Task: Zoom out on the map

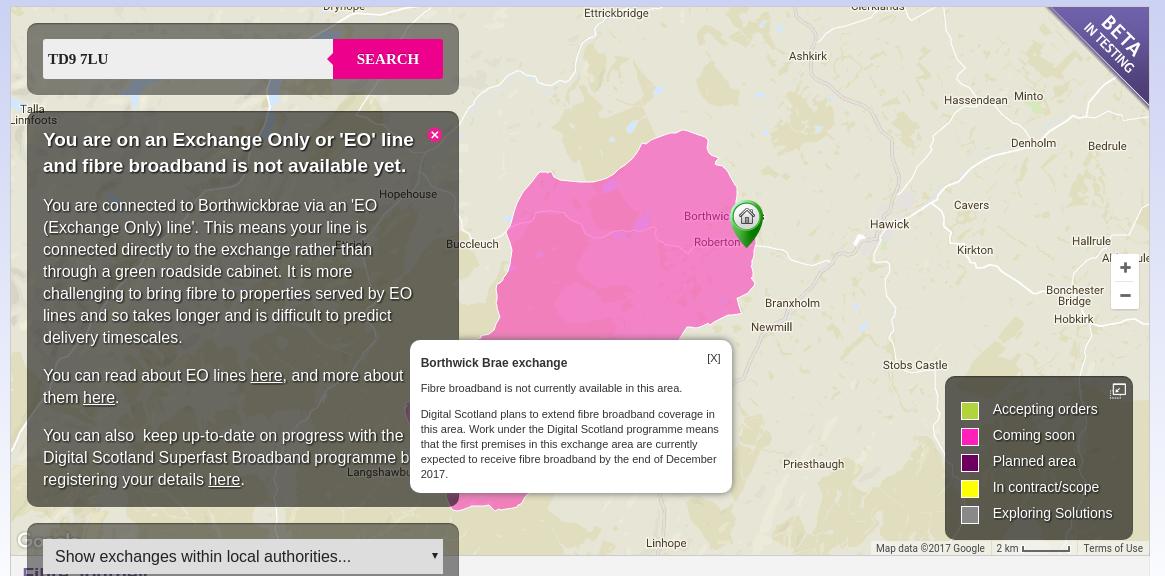Action: [x=1125, y=295]
